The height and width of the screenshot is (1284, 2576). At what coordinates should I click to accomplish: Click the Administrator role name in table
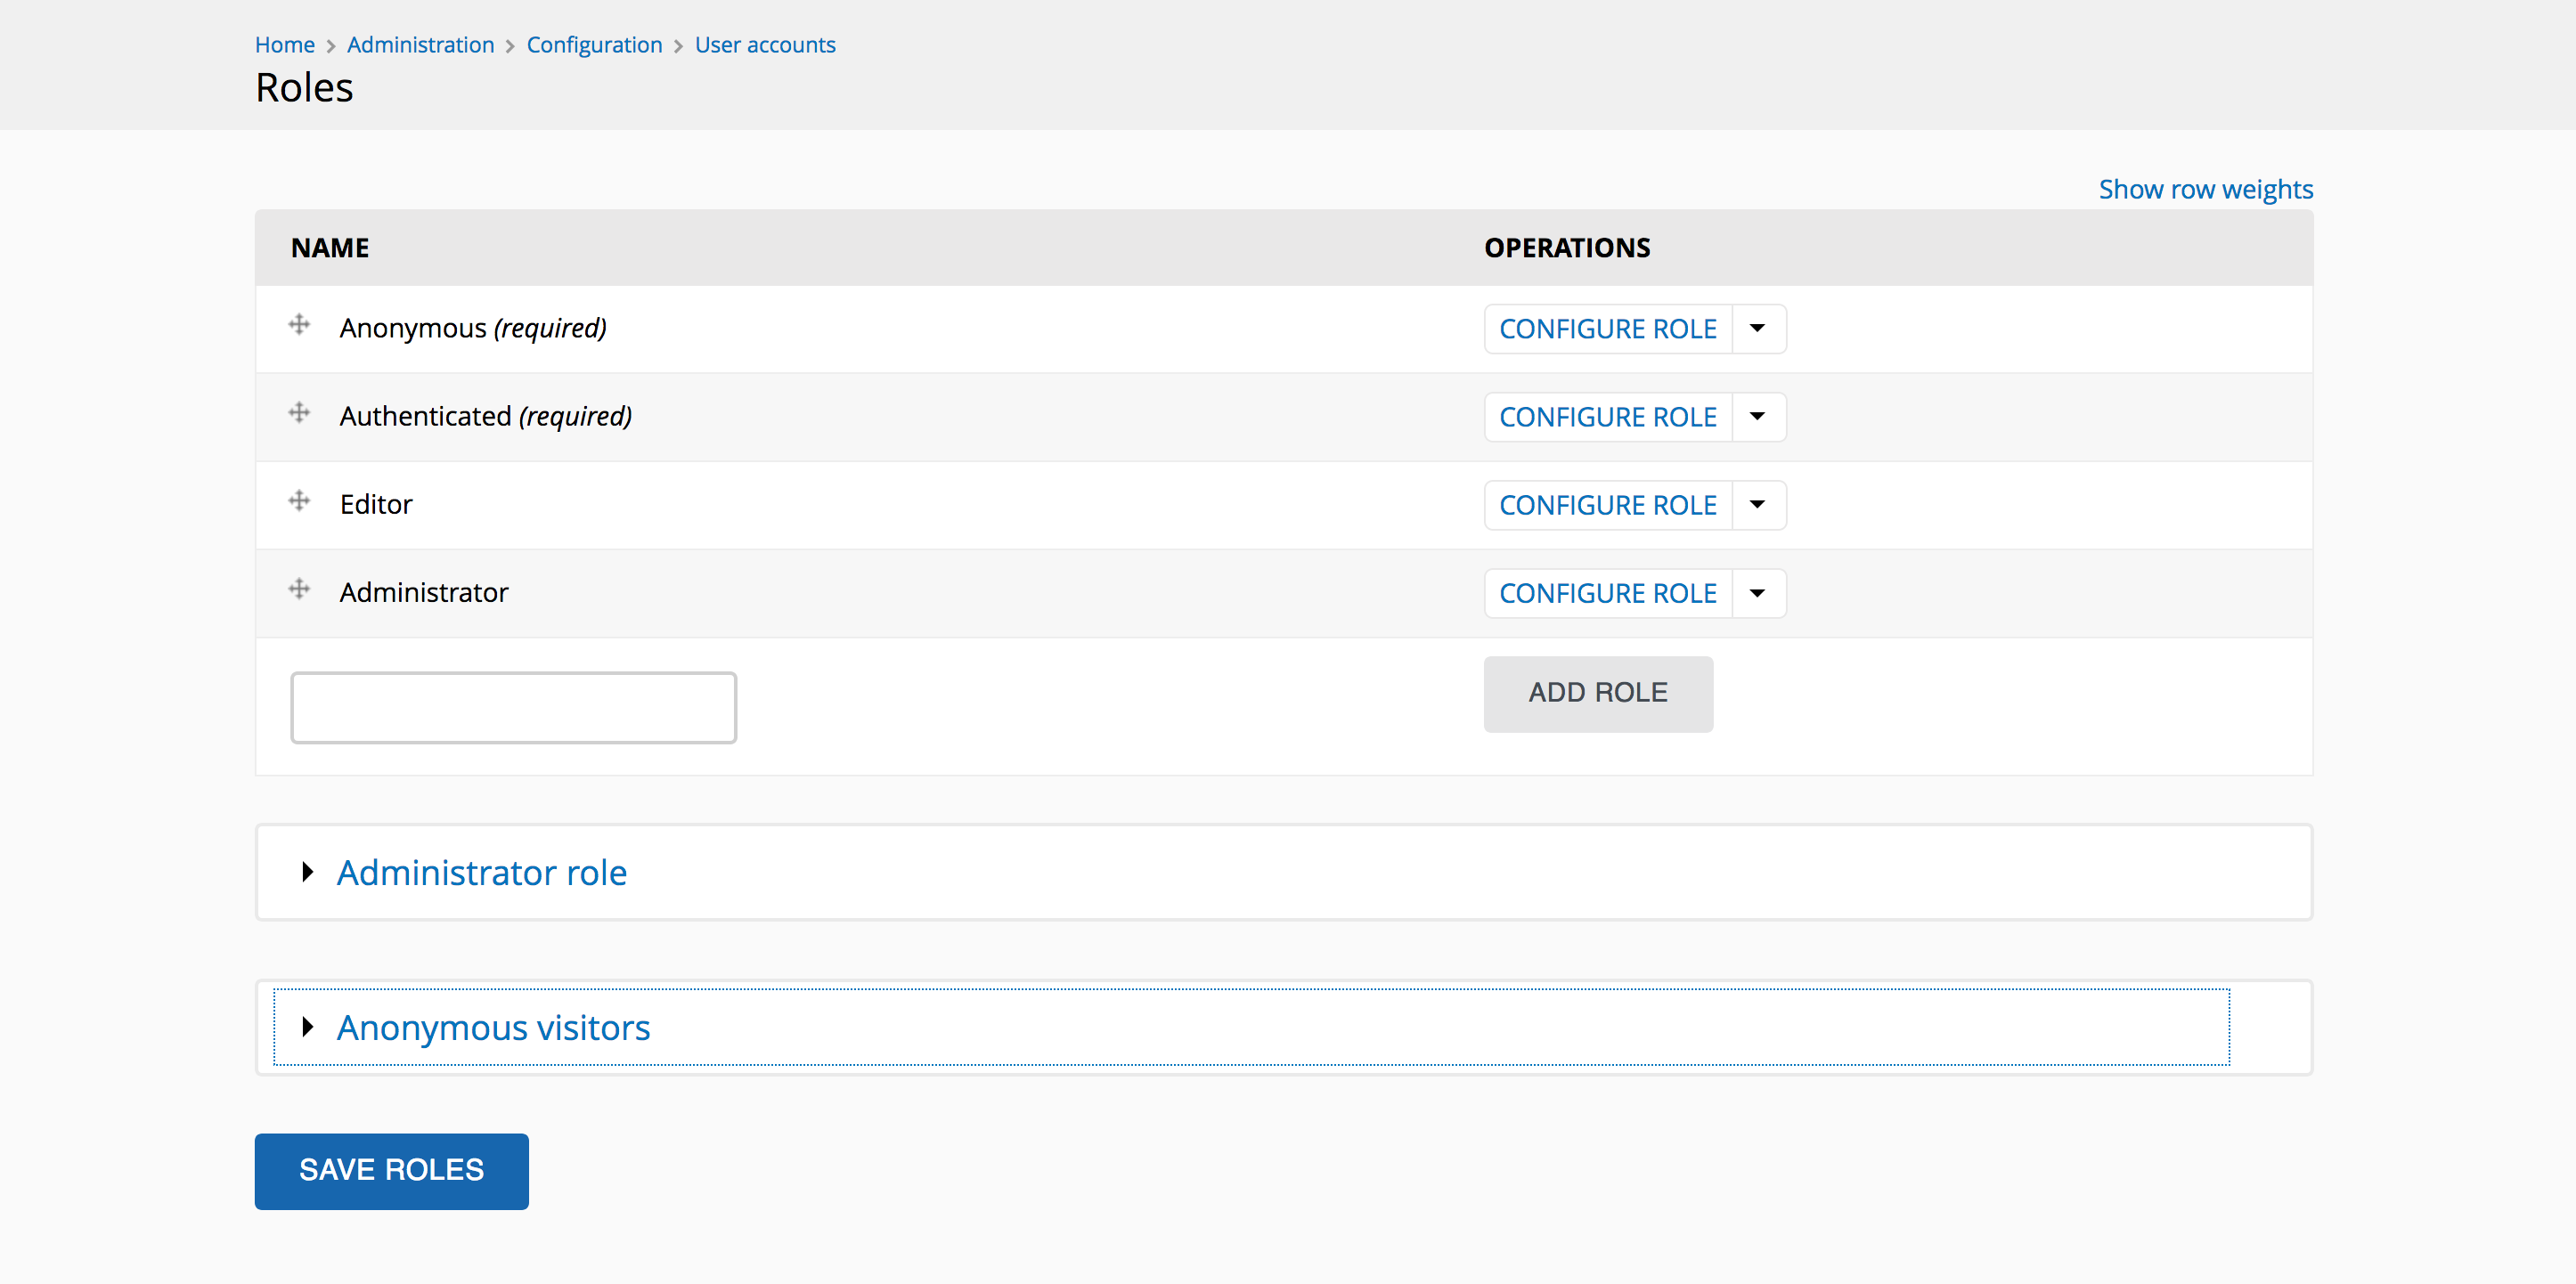tap(424, 592)
